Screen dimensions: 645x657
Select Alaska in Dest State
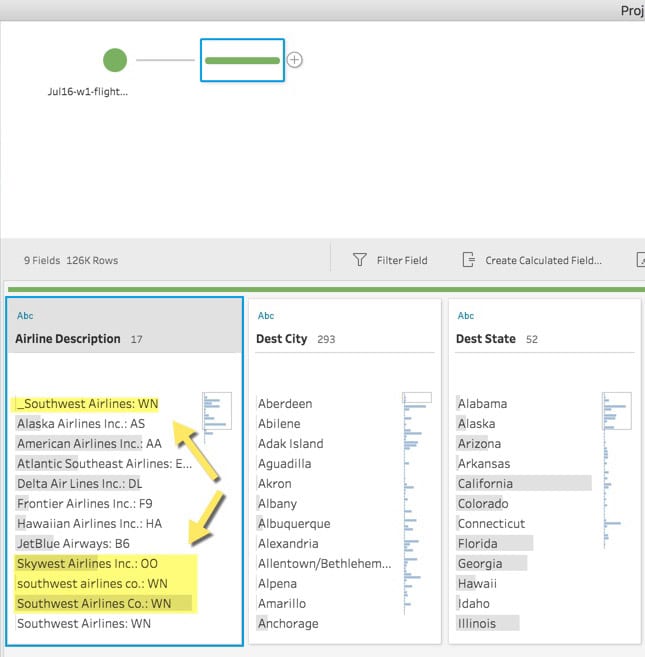click(476, 424)
